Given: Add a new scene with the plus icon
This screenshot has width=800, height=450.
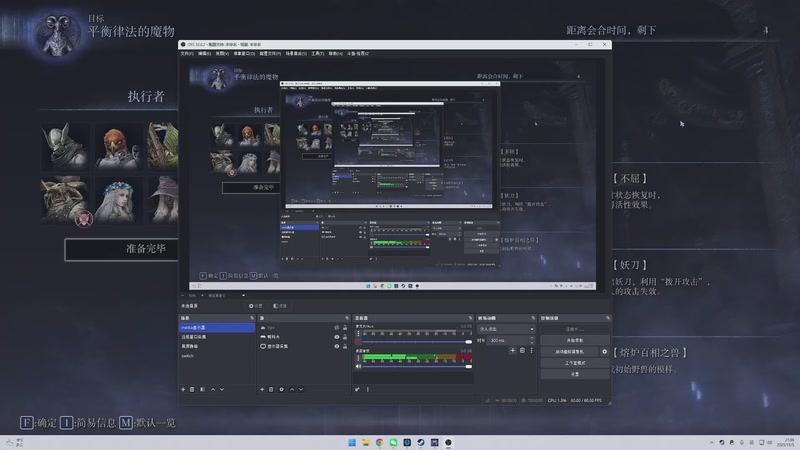Looking at the screenshot, I should (183, 389).
